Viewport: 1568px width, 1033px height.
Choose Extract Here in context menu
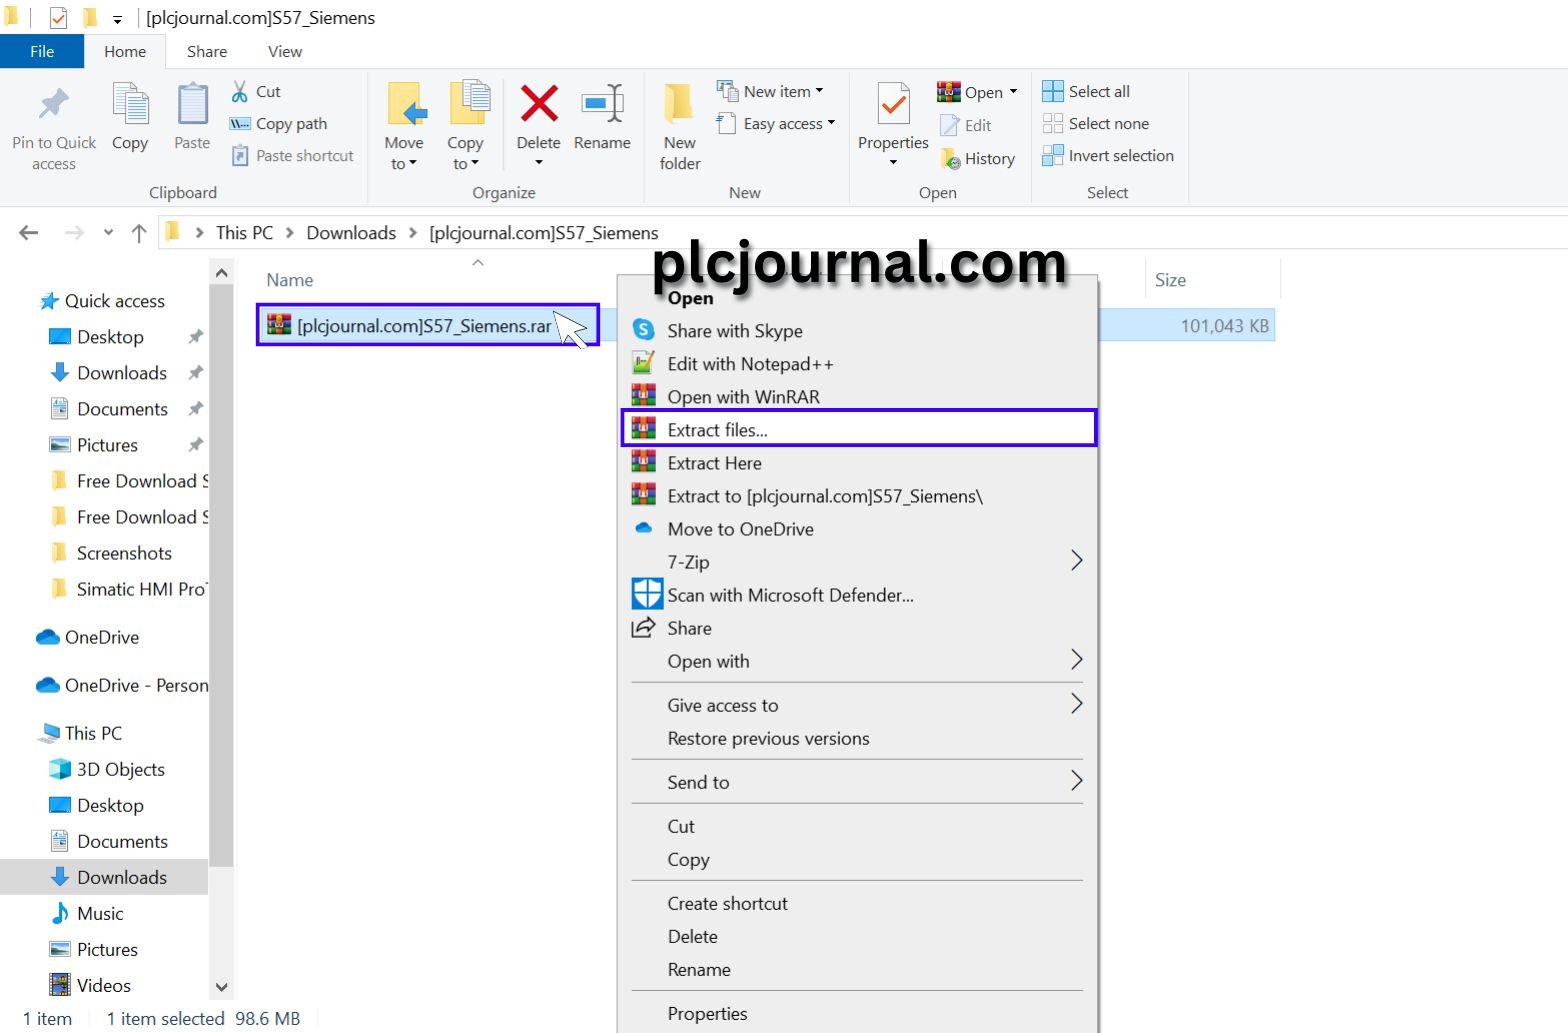click(859, 462)
